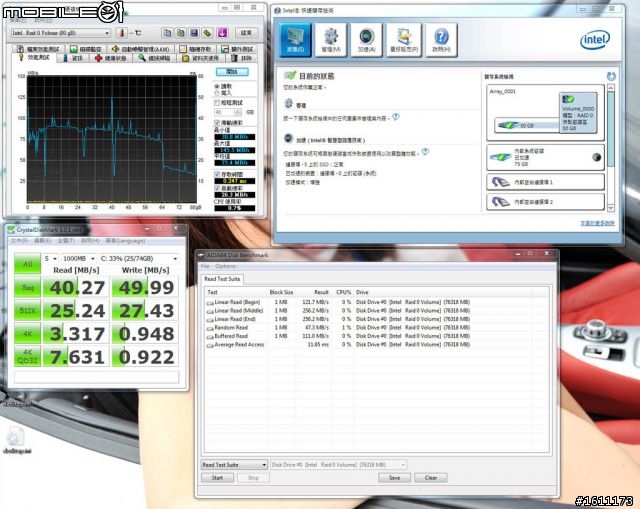Switch to the Error Scan tab with magnifier

click(154, 58)
